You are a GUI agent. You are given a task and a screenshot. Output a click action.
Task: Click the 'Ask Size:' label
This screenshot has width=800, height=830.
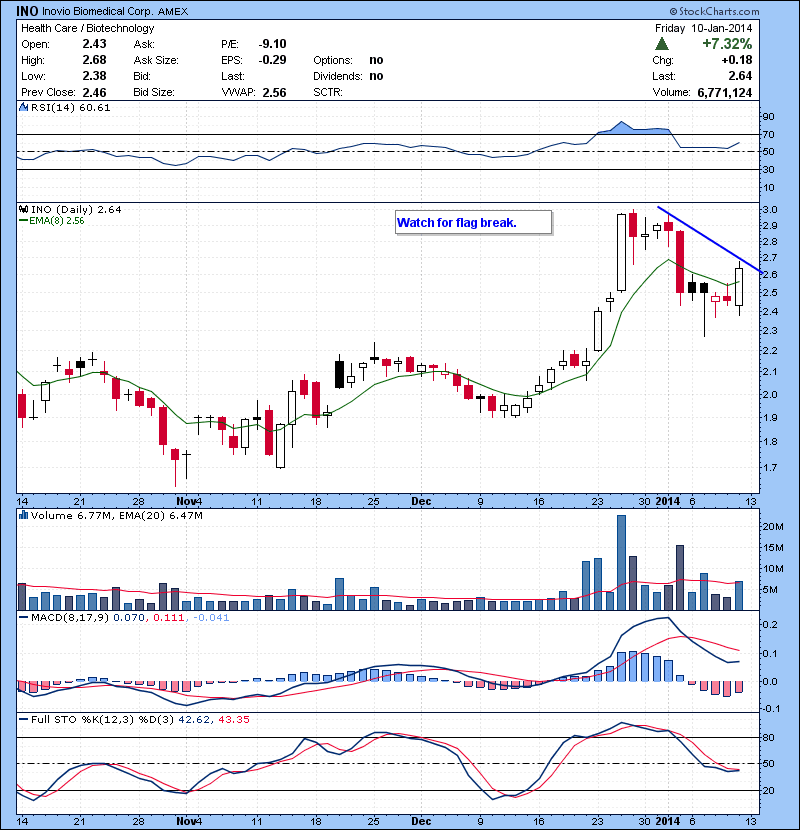click(x=156, y=60)
